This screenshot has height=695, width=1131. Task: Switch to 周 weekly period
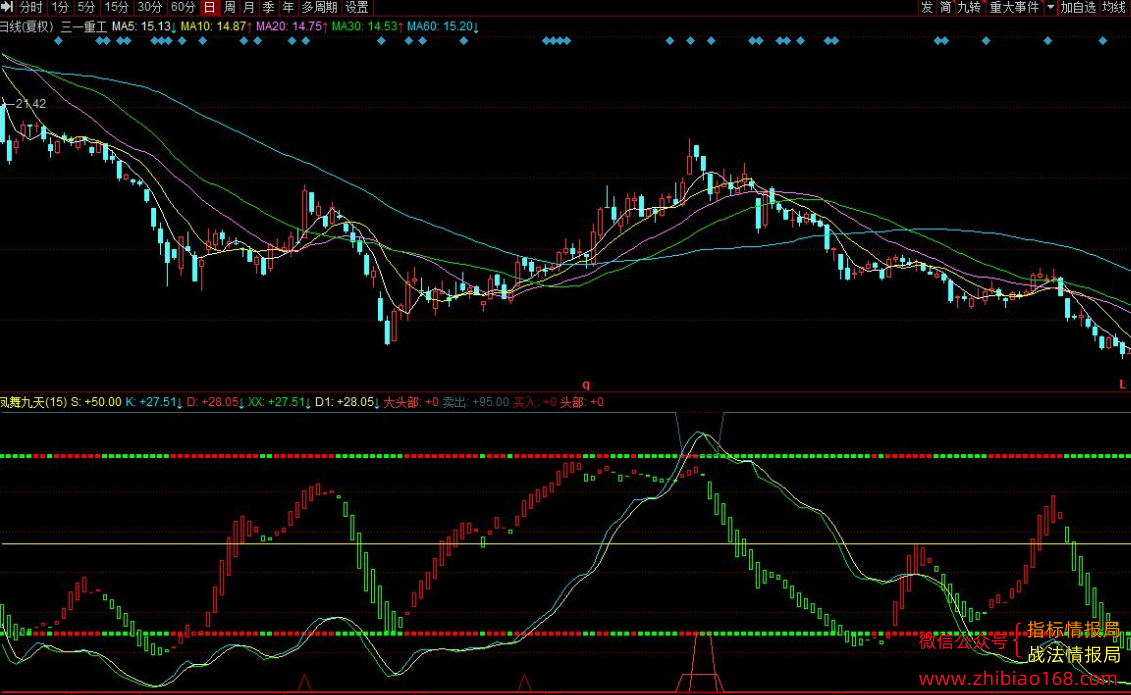pos(229,7)
